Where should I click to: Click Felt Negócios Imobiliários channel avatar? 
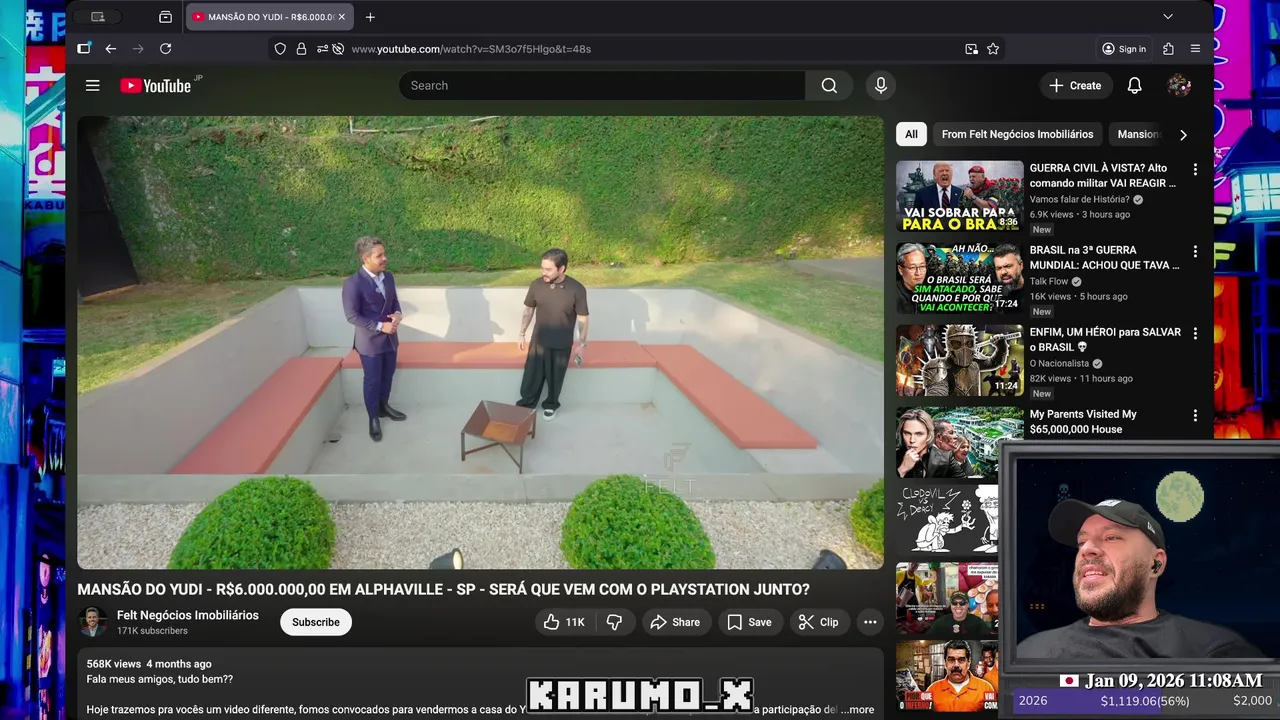[x=93, y=622]
